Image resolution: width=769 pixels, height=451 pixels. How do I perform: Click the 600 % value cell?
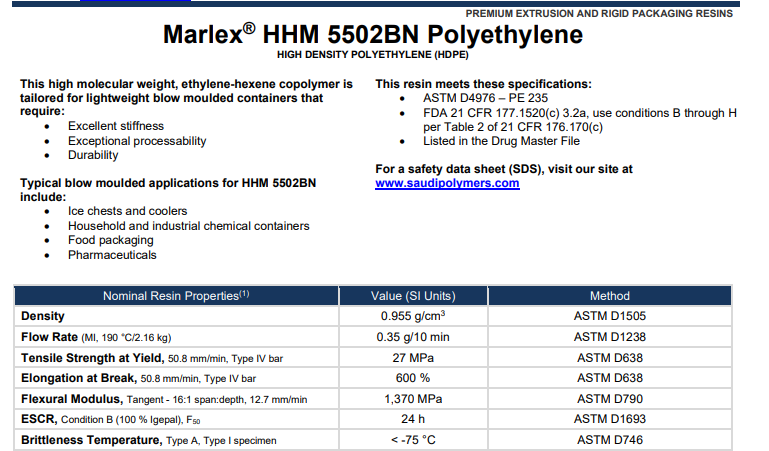click(413, 378)
